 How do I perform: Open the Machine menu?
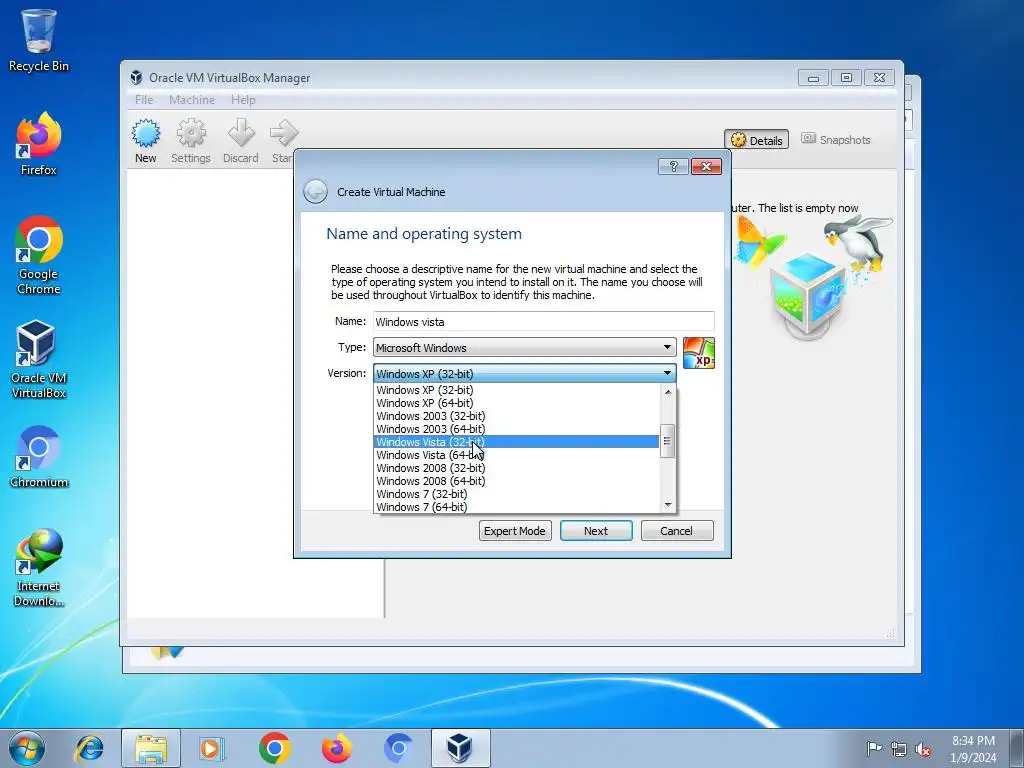[192, 100]
